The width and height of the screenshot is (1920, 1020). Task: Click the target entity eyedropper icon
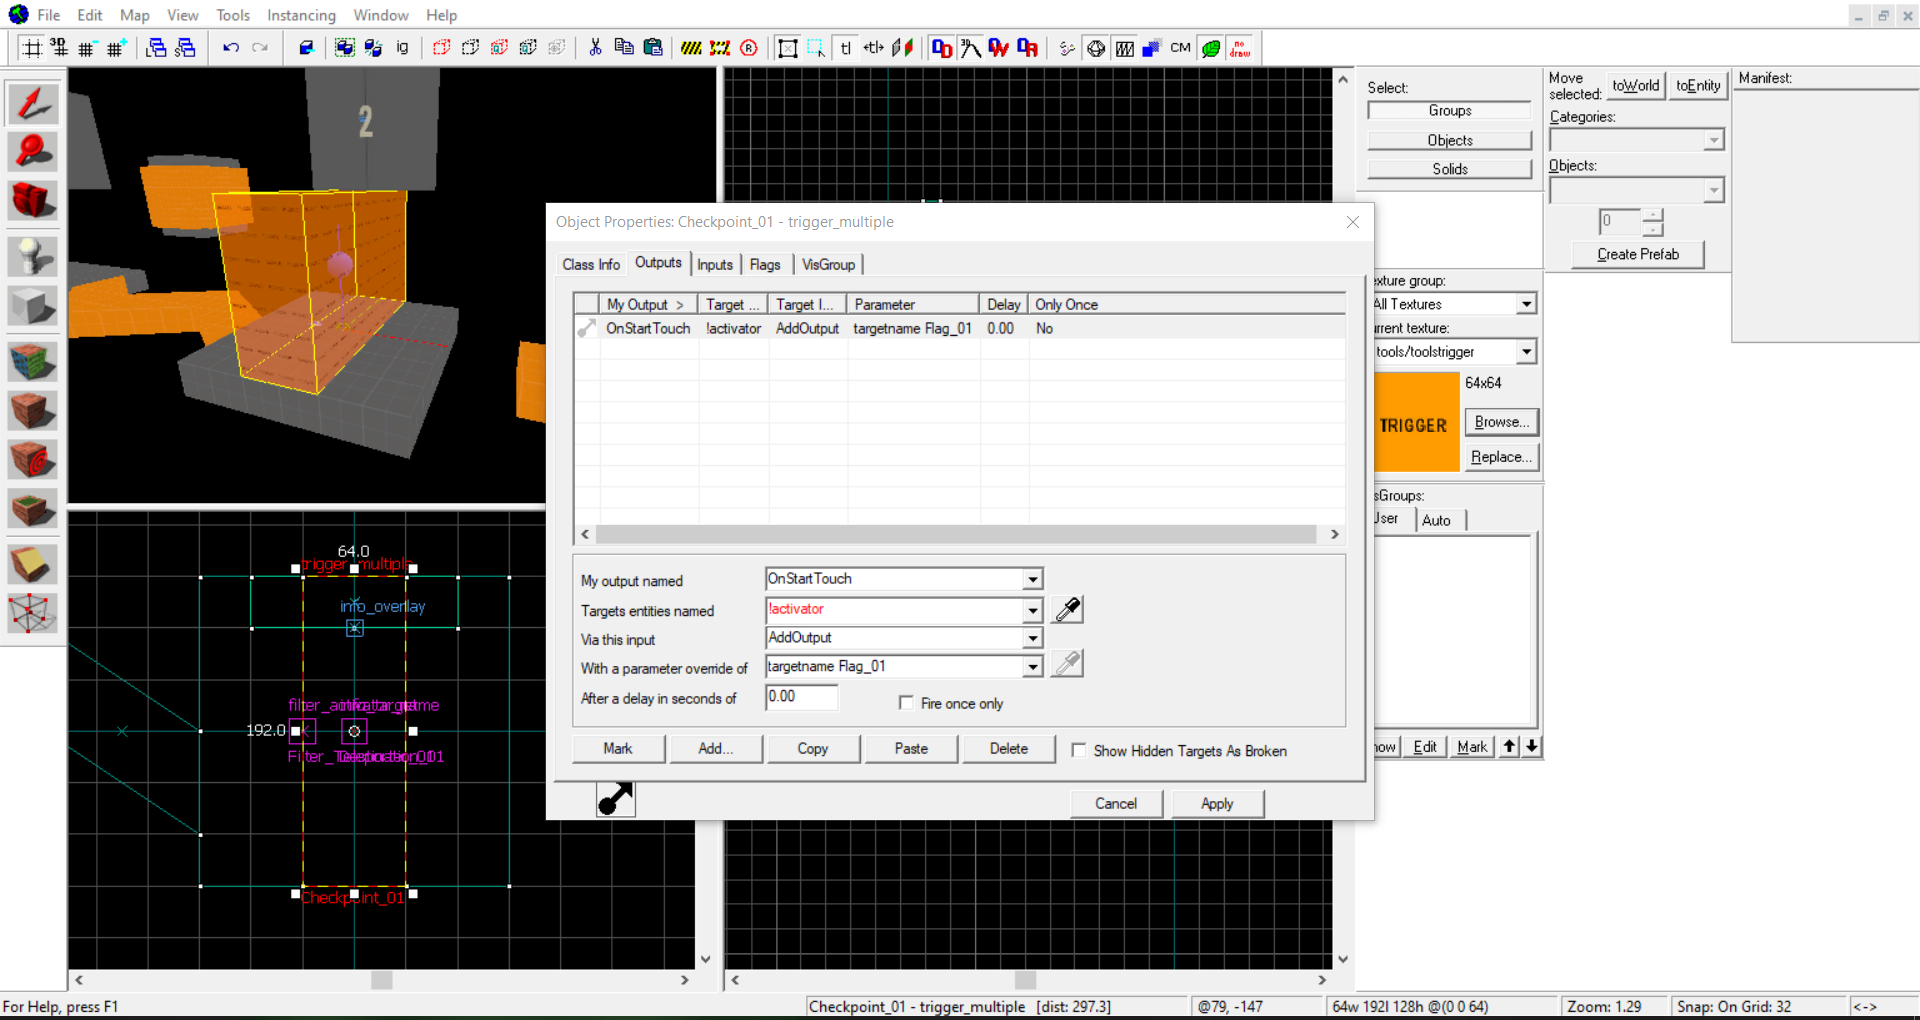1067,610
